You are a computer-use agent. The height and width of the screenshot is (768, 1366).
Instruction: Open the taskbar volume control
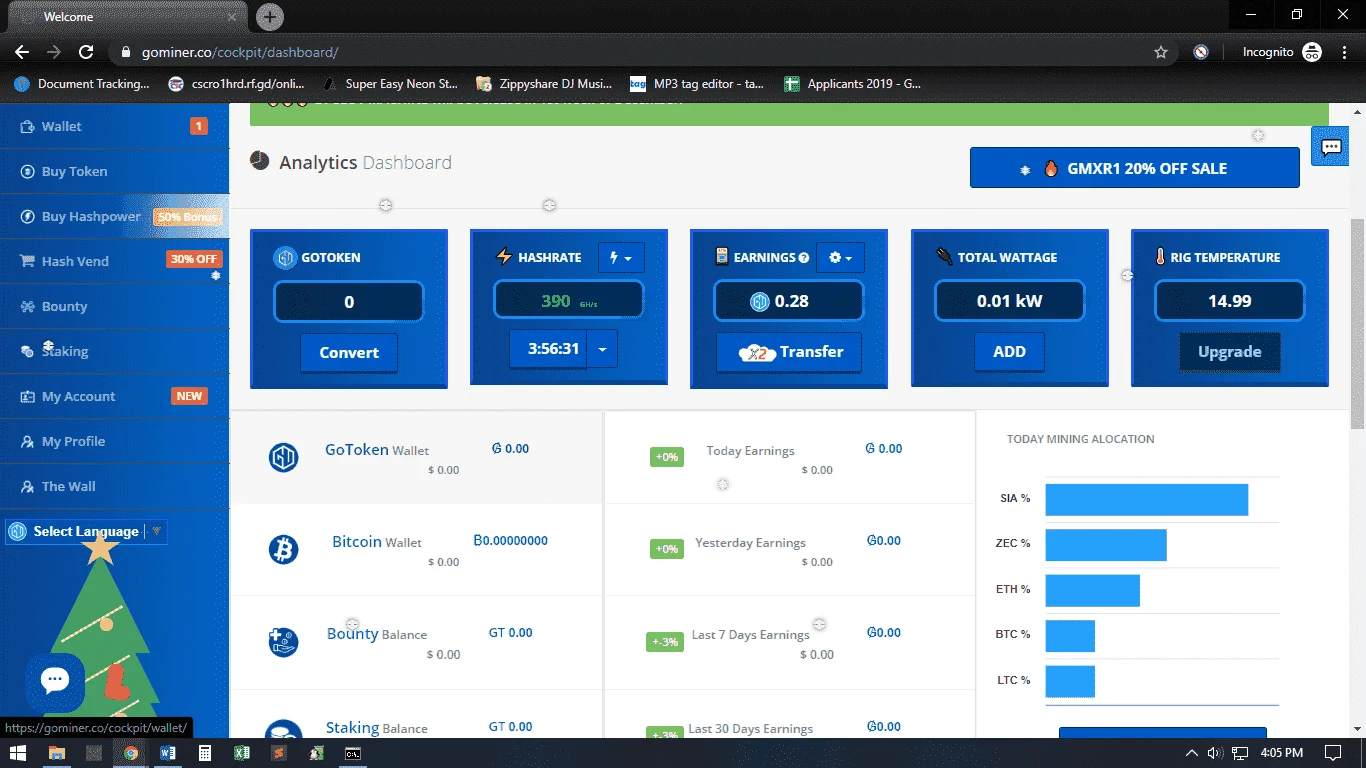coord(1216,753)
